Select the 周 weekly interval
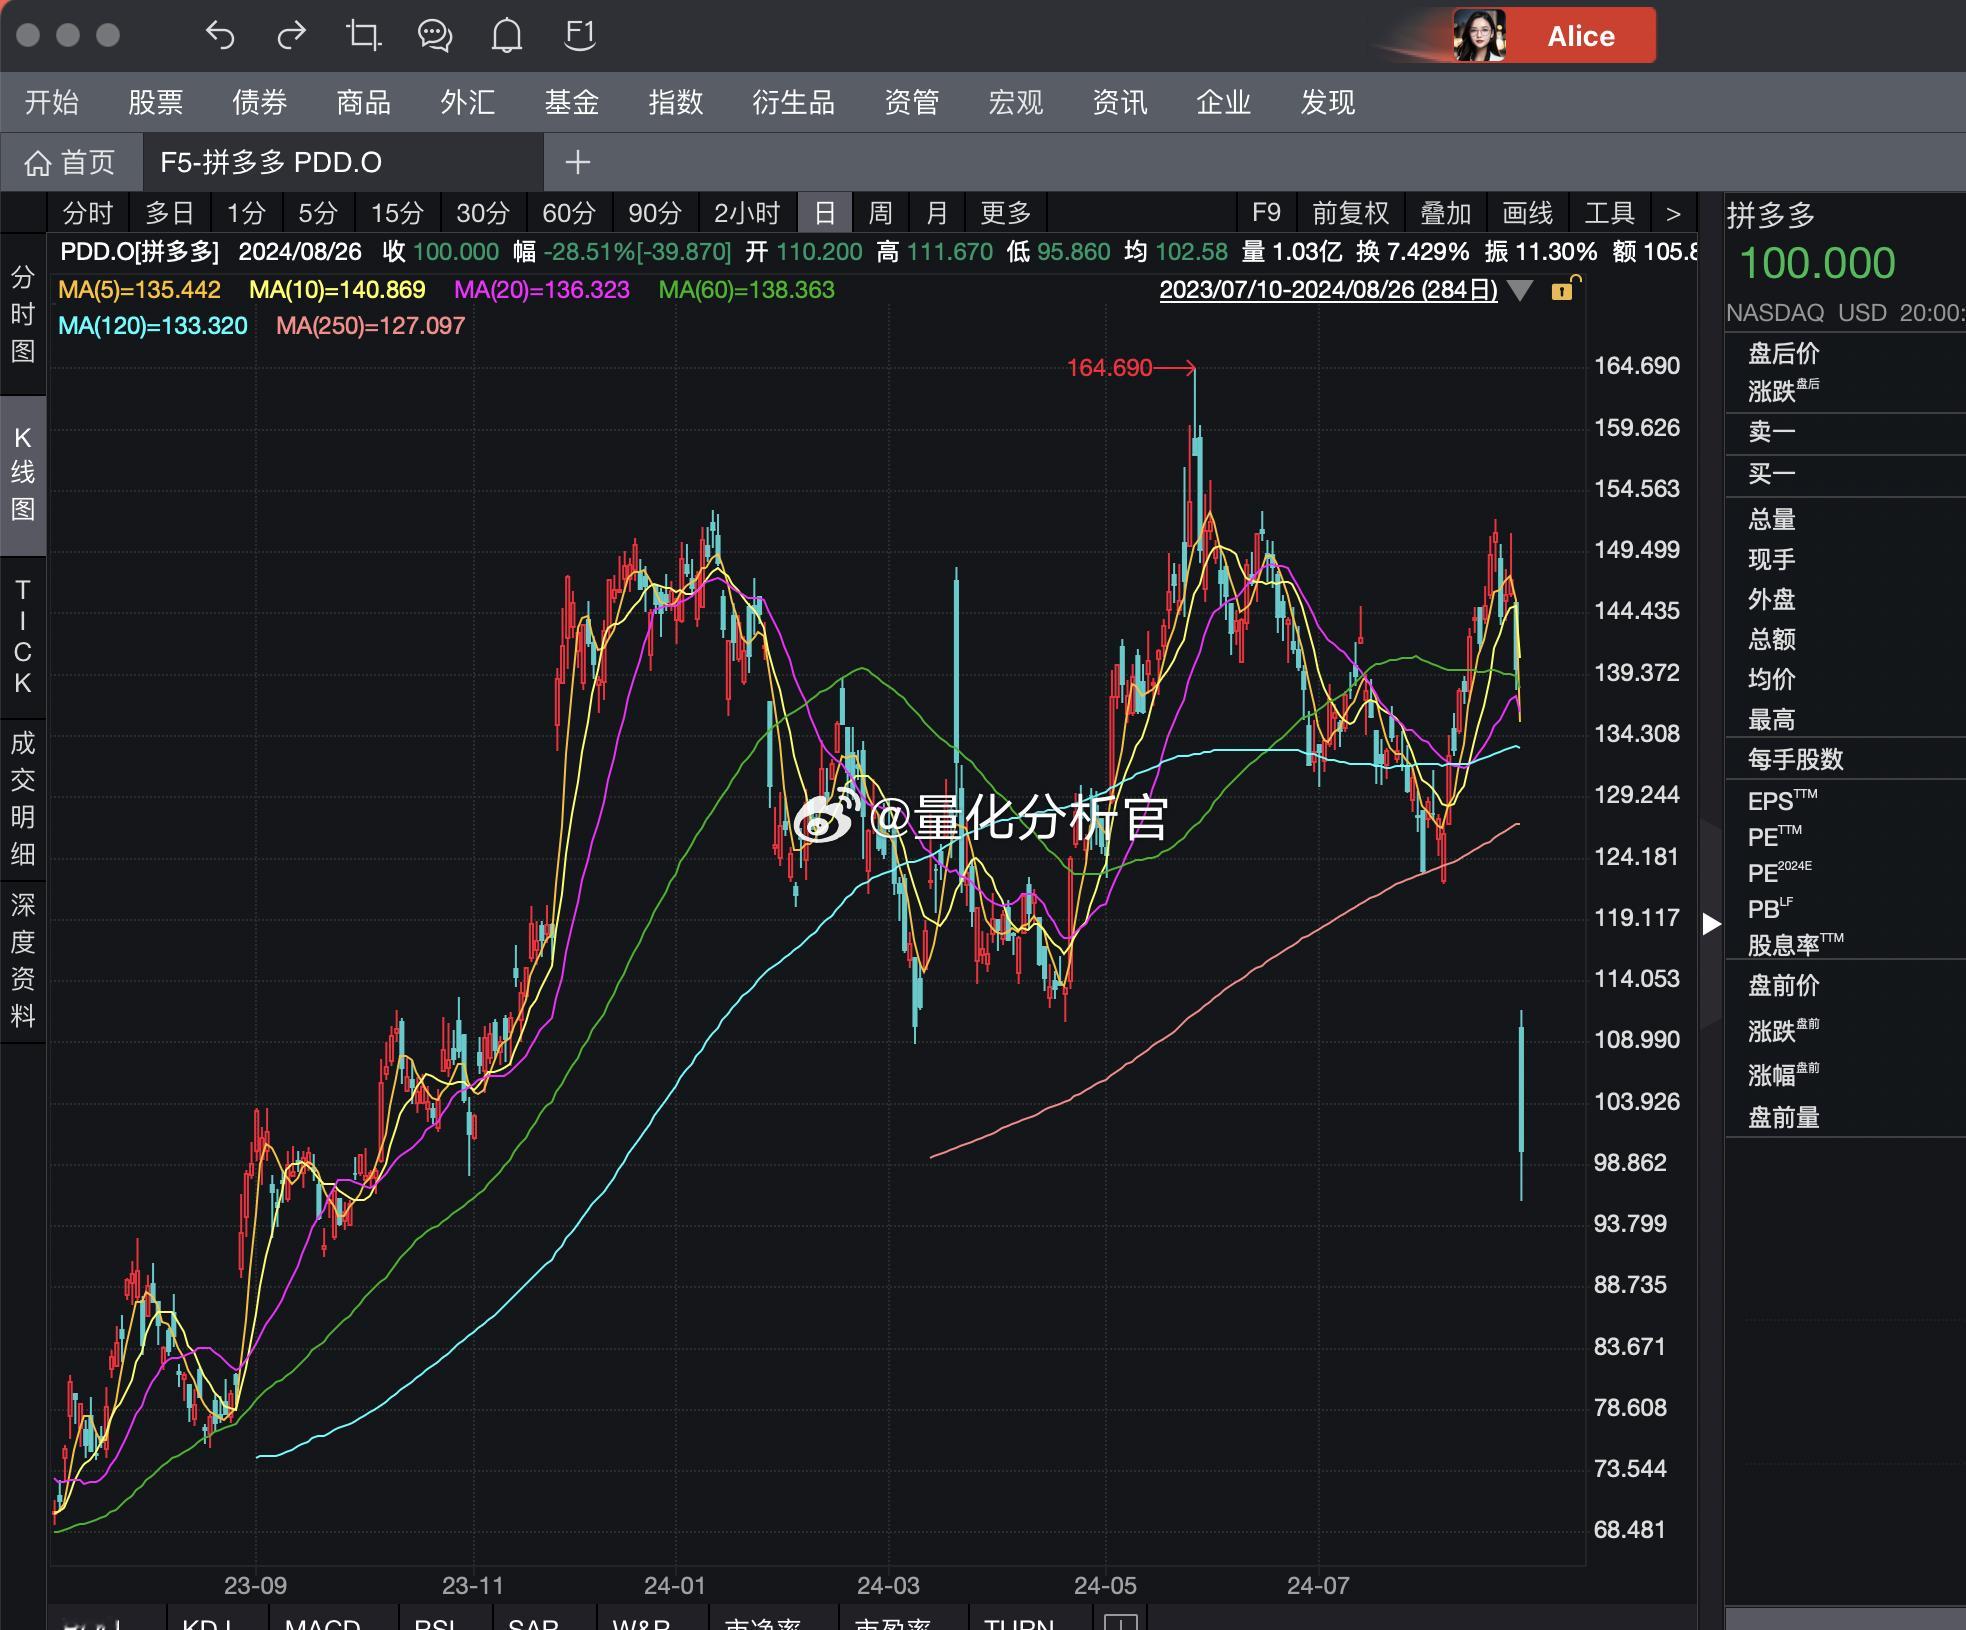Screen dimensions: 1966x1630 click(880, 213)
